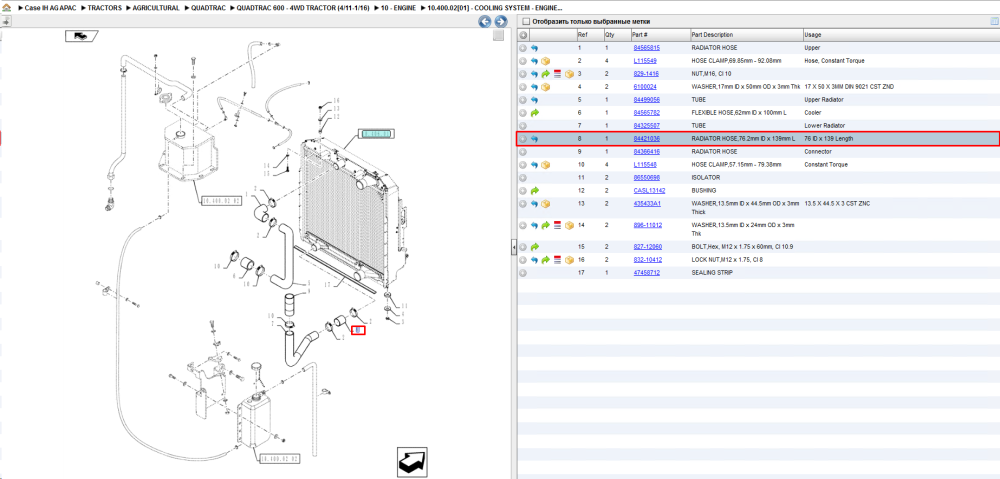Click blue arrow for Upper Radiator TUBE
Image resolution: width=1000 pixels, height=479 pixels.
(x=534, y=100)
